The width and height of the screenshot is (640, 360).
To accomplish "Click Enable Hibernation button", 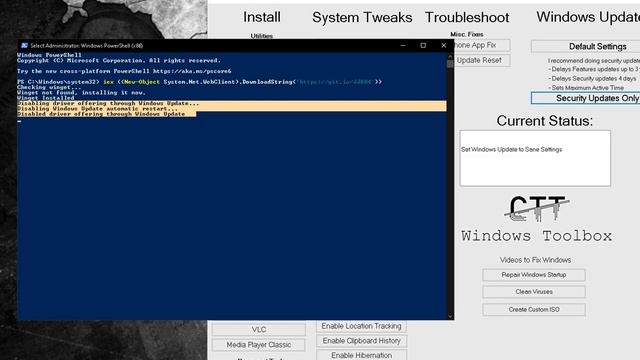I will 361,355.
